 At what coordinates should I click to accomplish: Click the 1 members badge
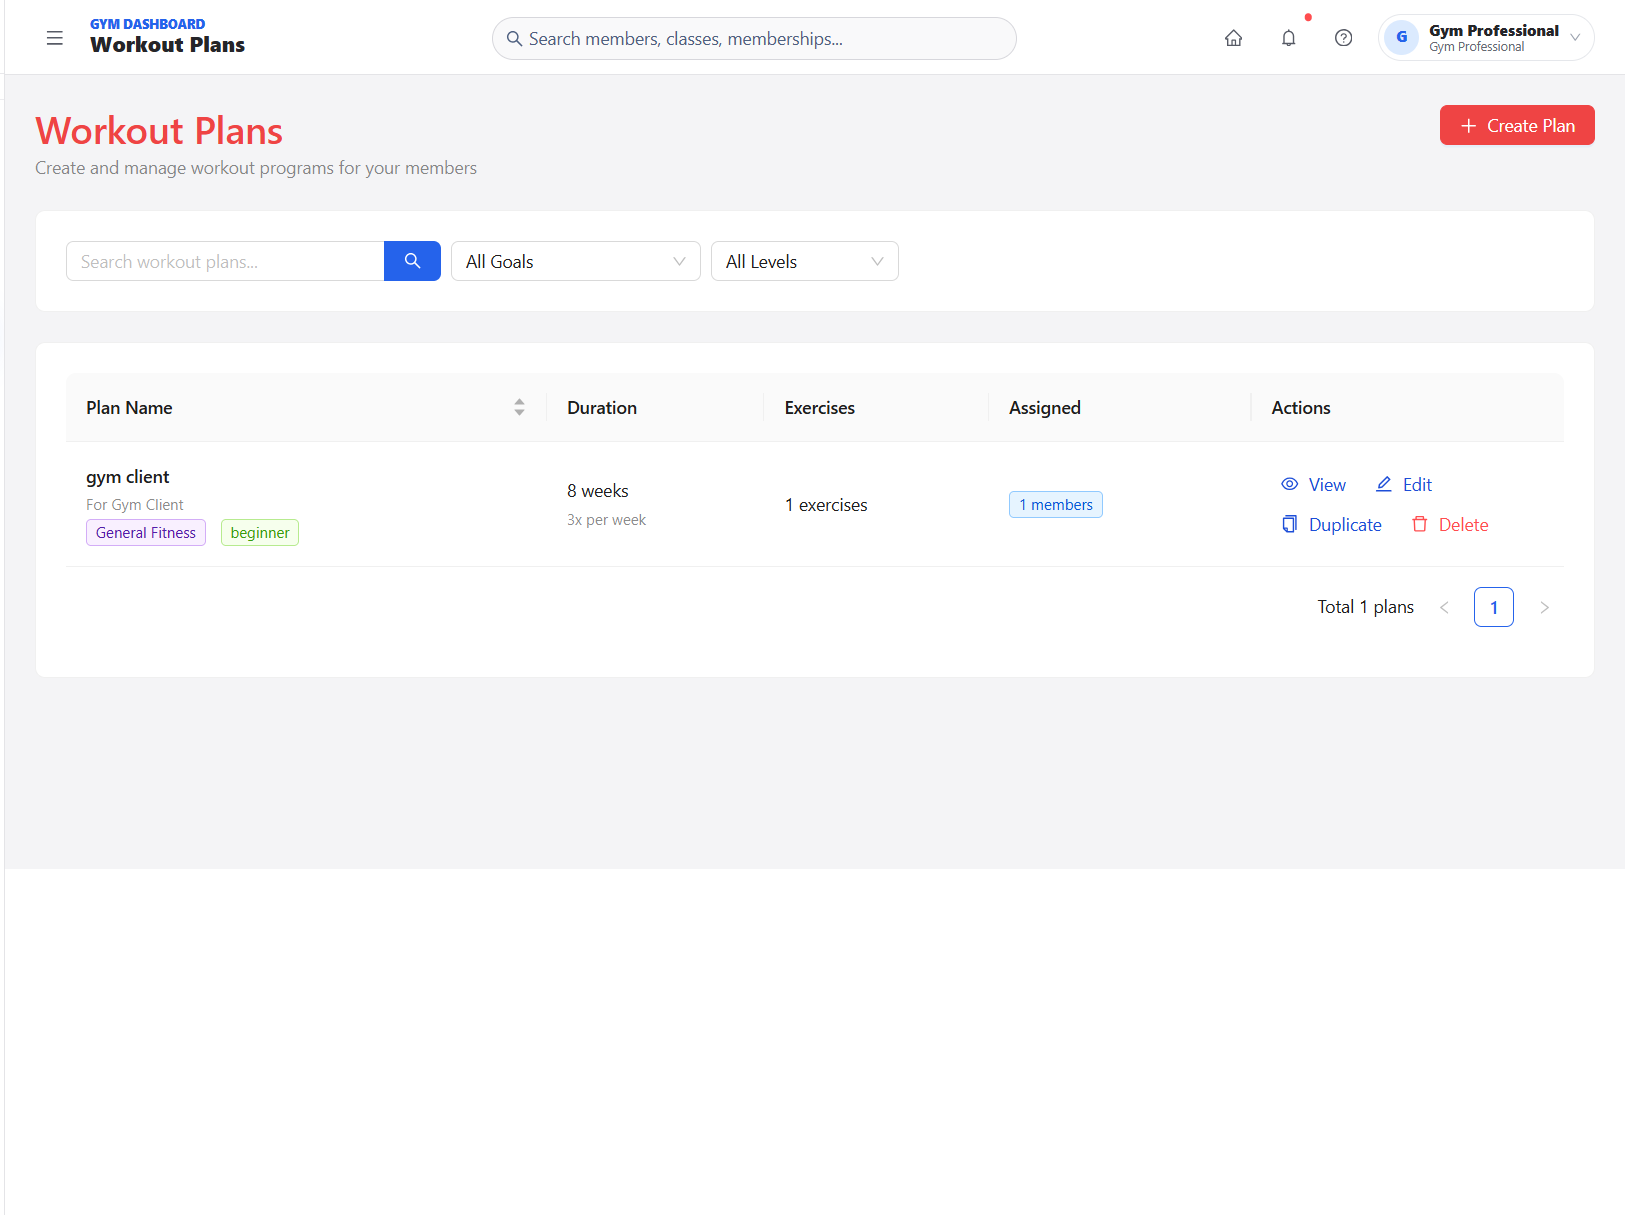tap(1055, 505)
